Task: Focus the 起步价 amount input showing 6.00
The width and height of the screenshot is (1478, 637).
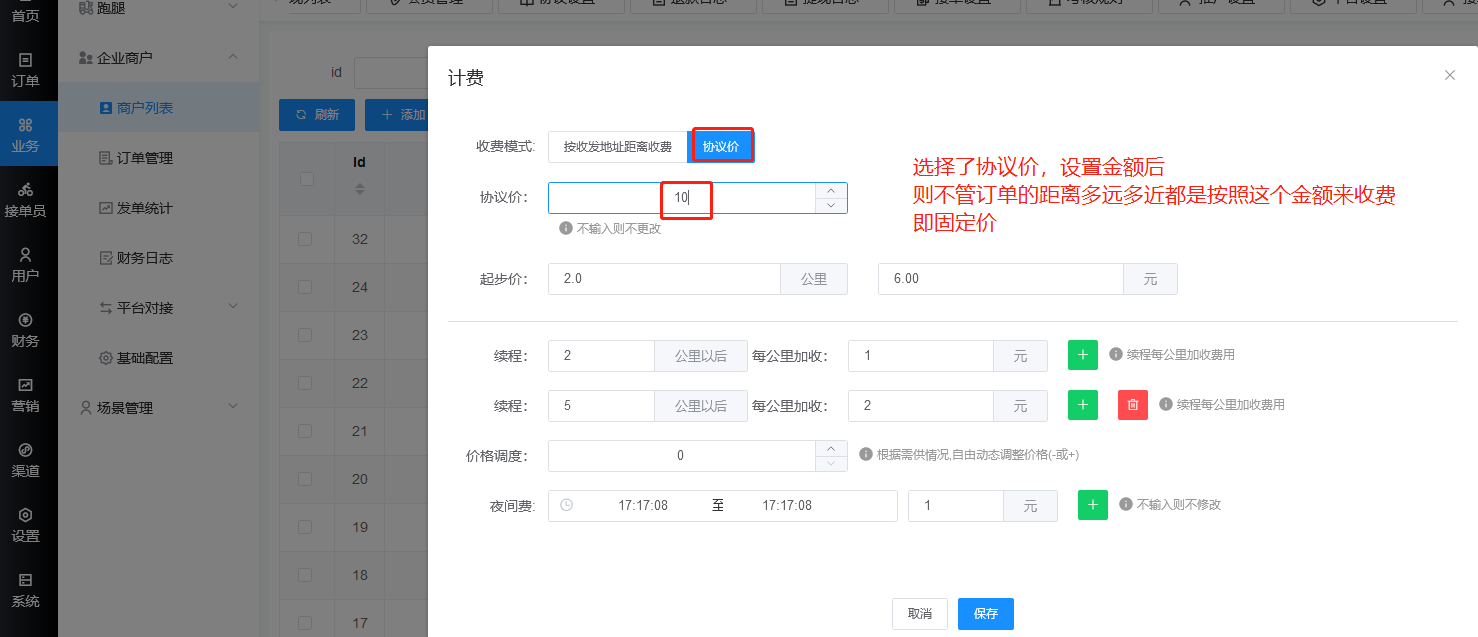Action: pyautogui.click(x=1000, y=279)
